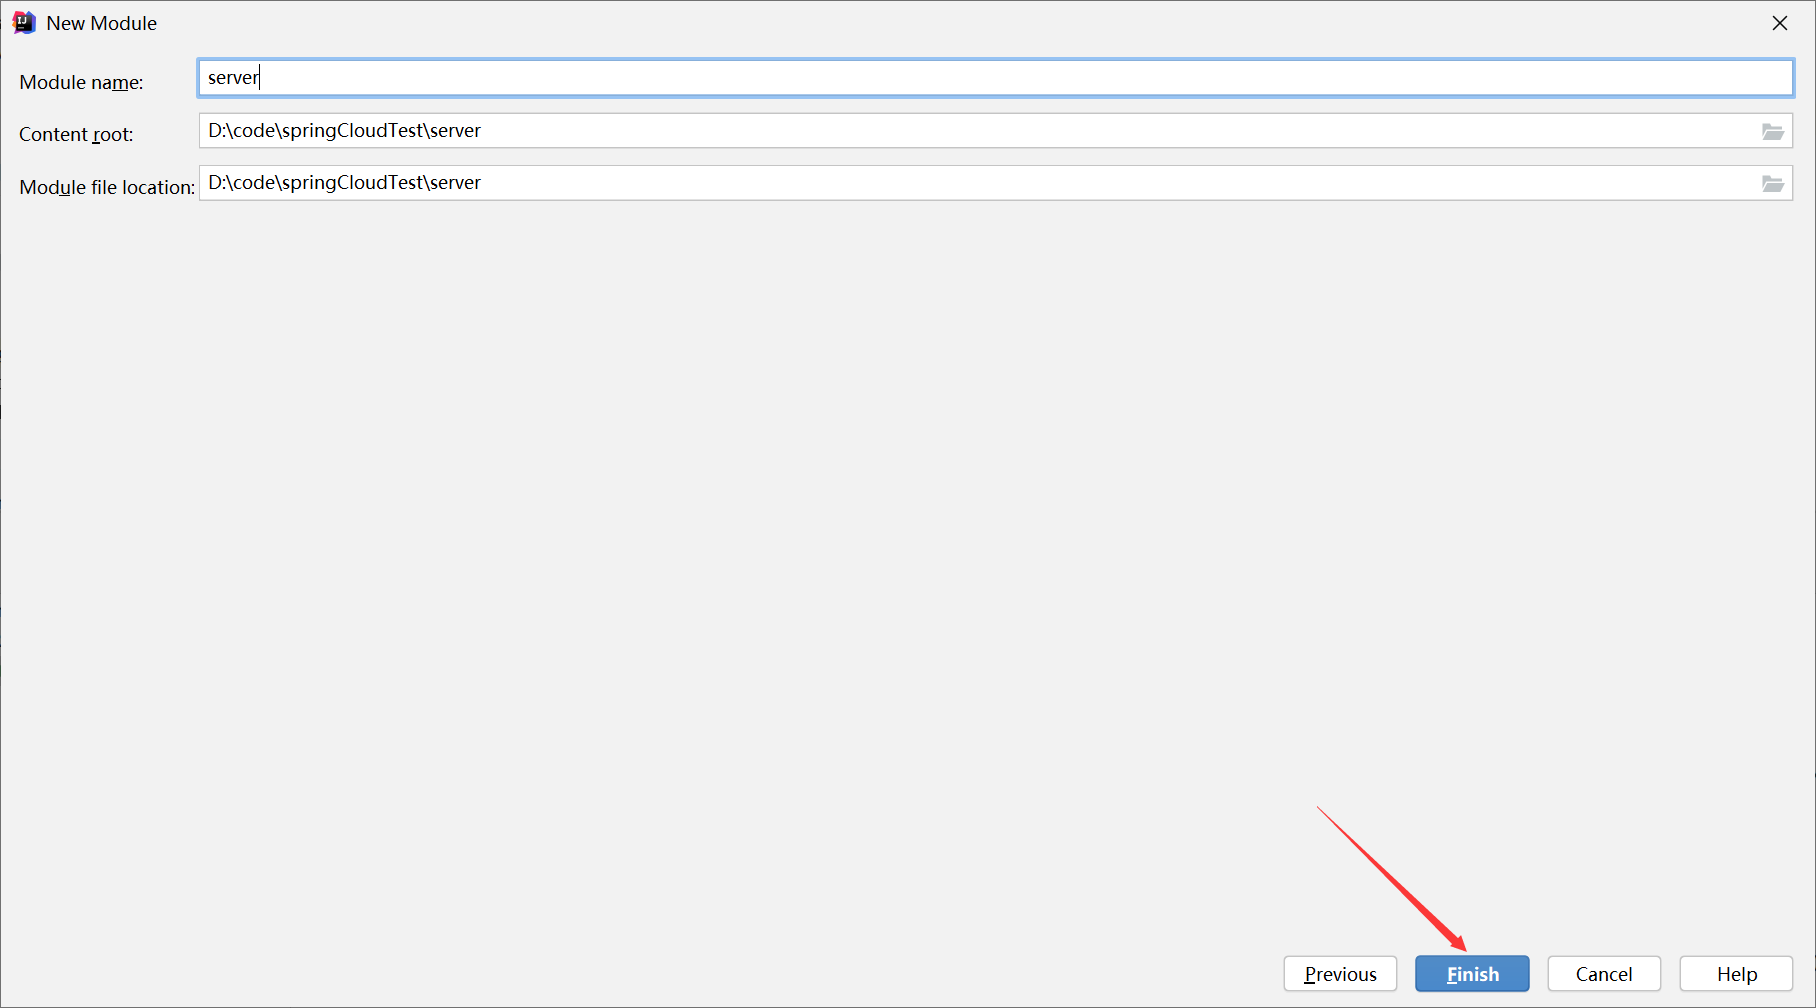The width and height of the screenshot is (1816, 1008).
Task: Open Help for the New Module wizard
Action: (1736, 974)
